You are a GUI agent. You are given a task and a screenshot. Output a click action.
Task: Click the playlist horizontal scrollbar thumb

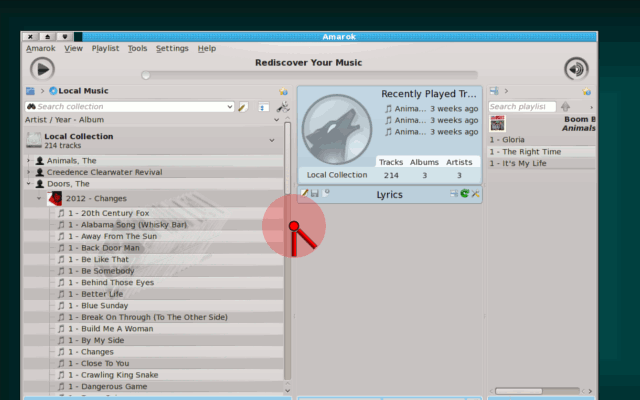(518, 391)
